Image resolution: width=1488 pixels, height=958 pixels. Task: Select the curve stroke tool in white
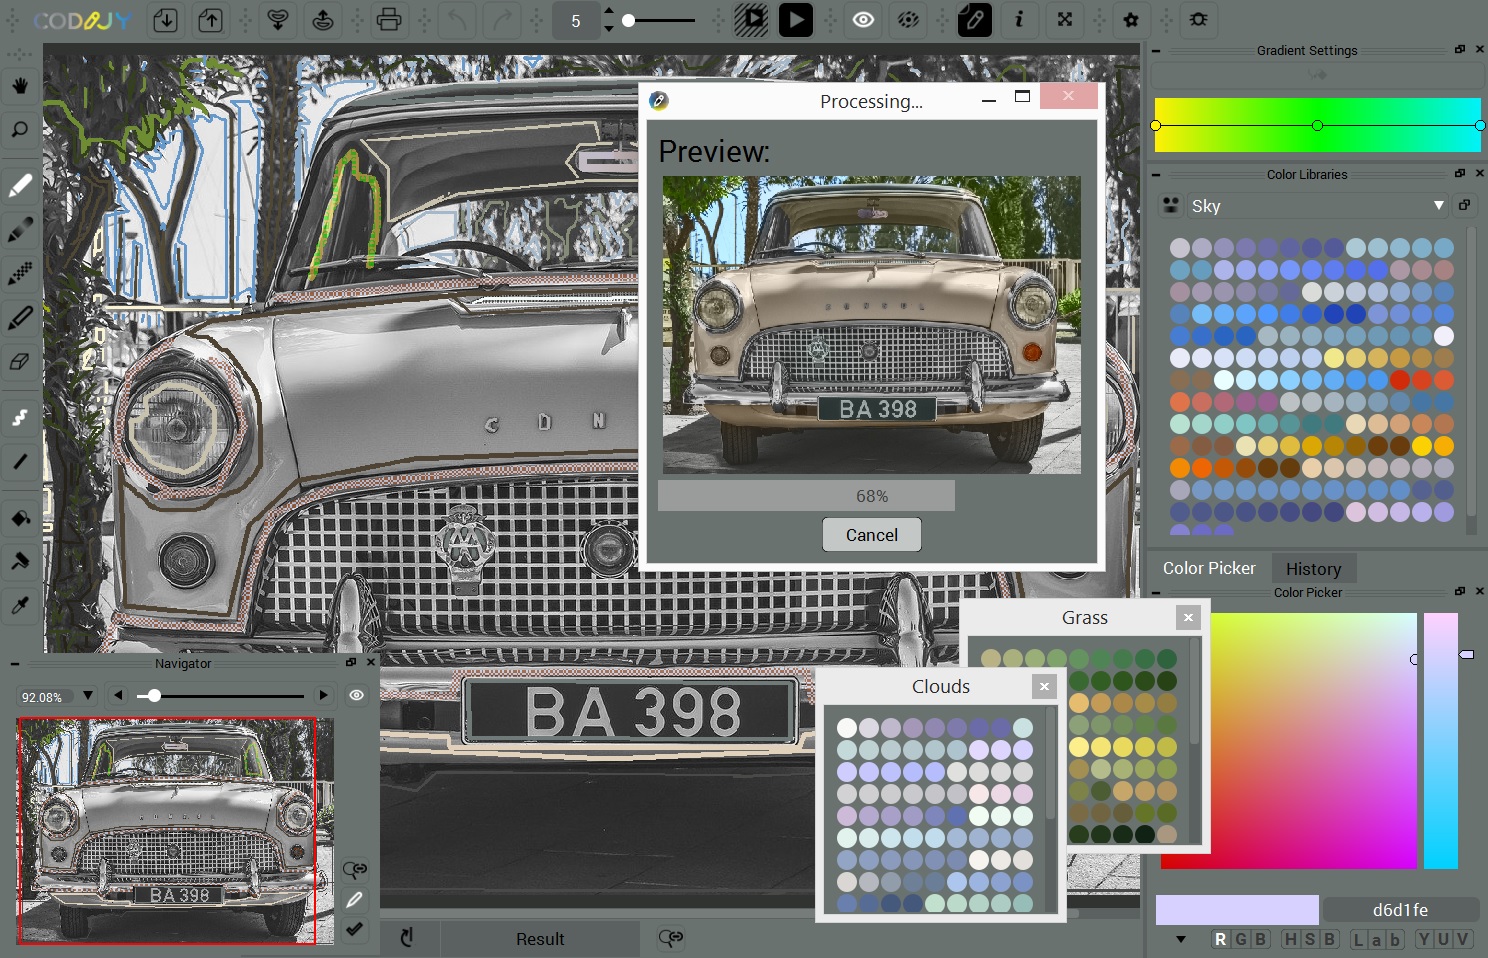pos(20,418)
